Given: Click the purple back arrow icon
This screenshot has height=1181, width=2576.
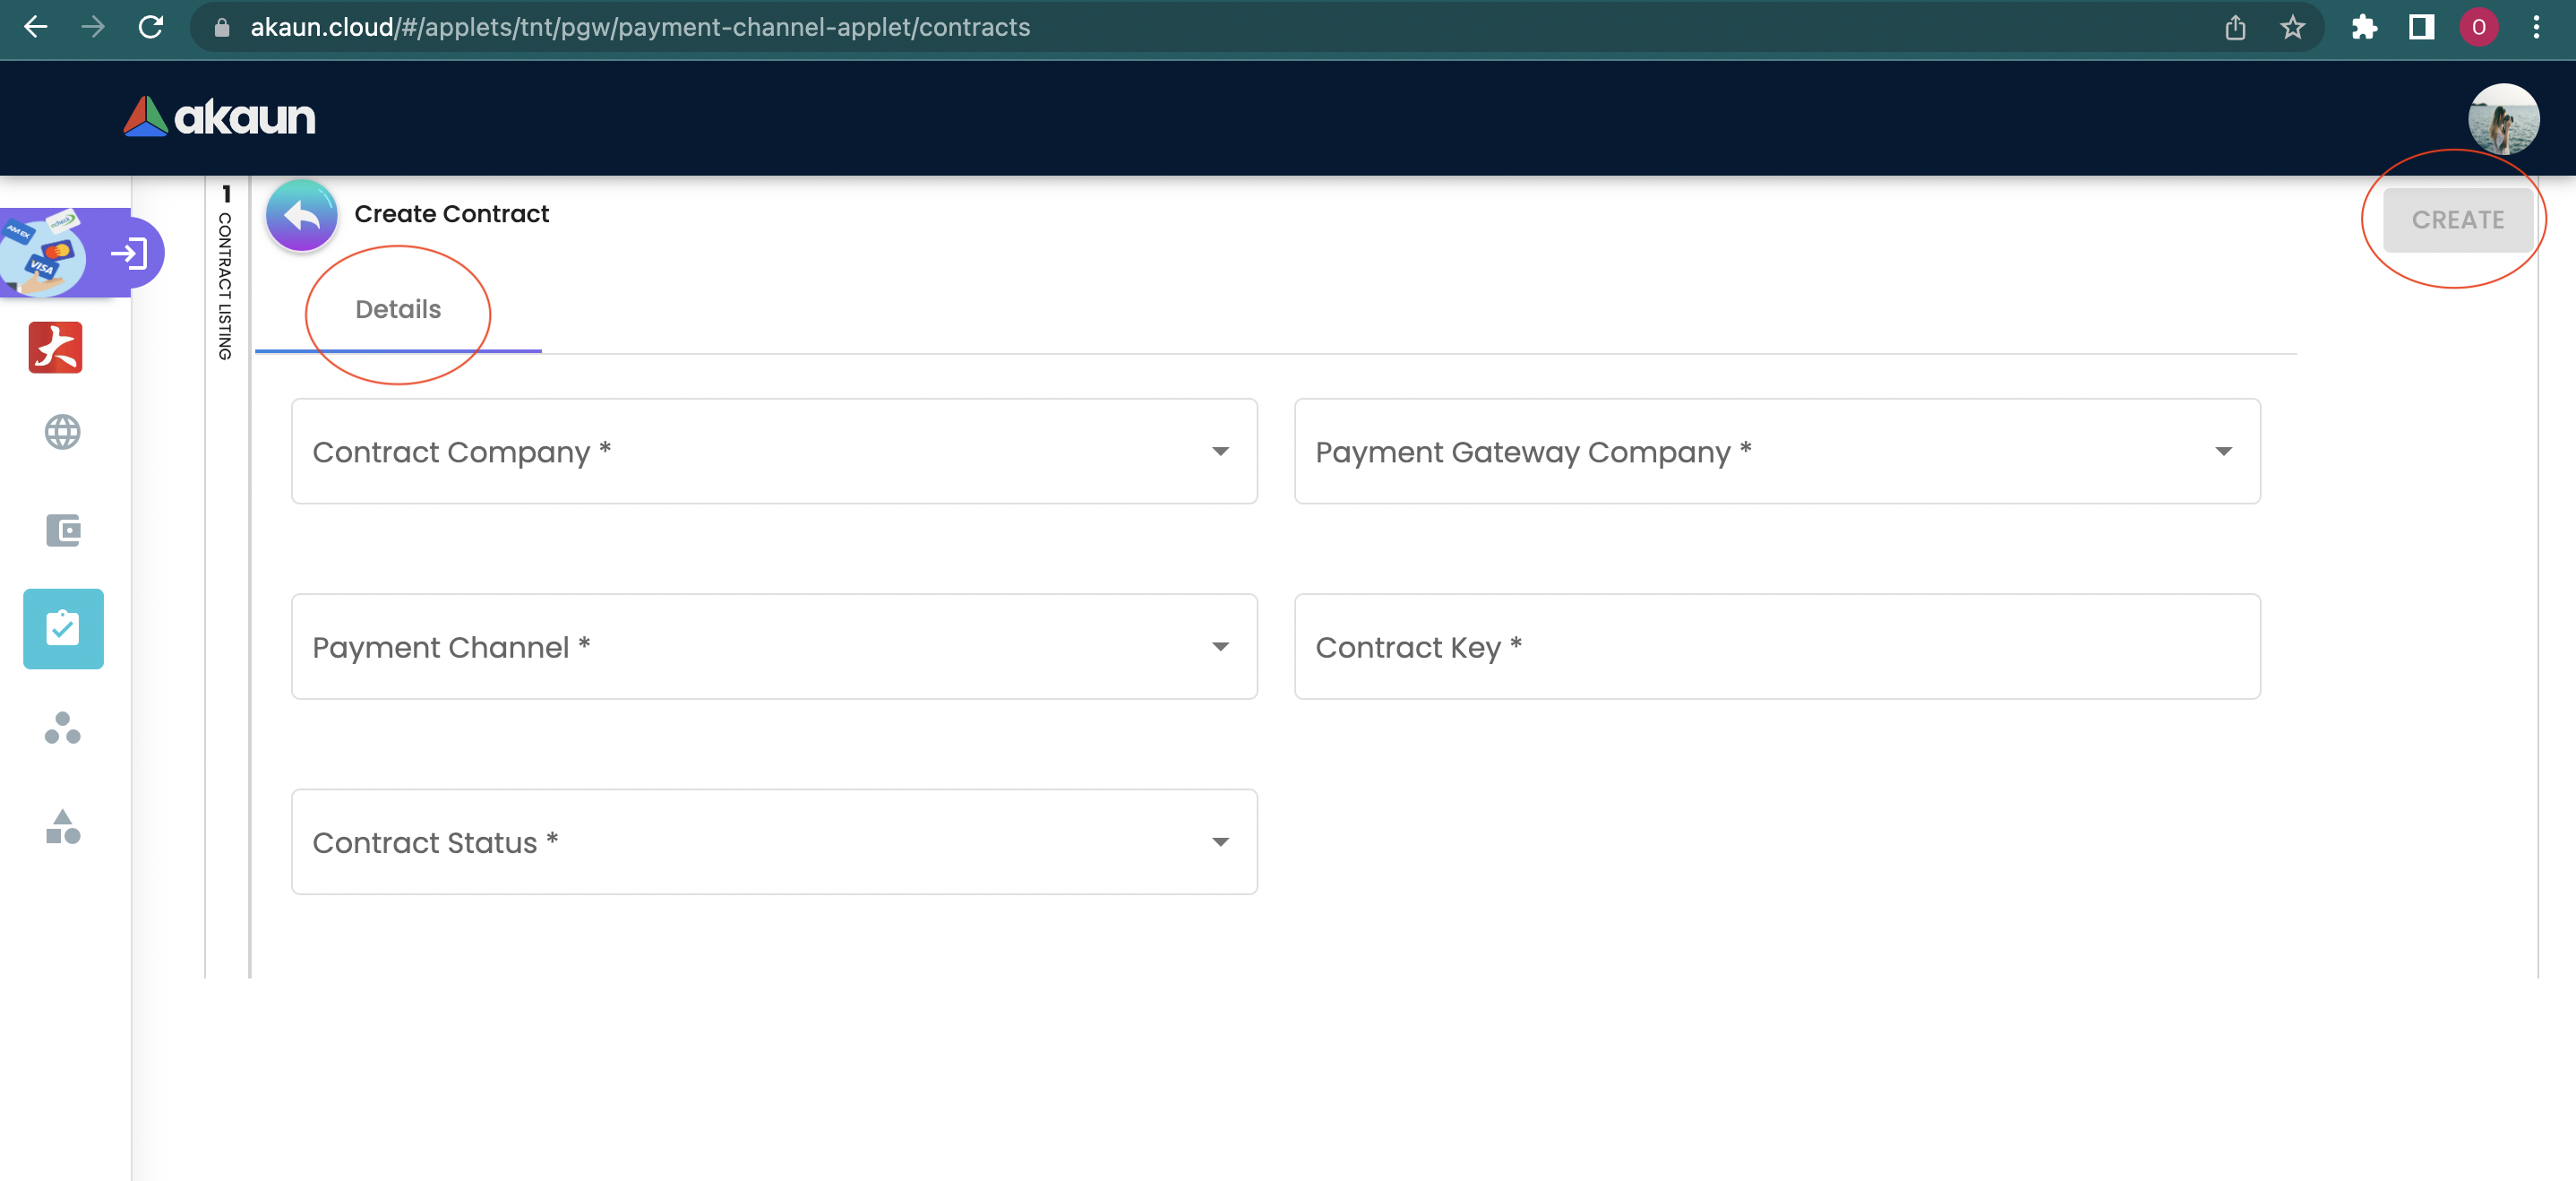Looking at the screenshot, I should [301, 216].
